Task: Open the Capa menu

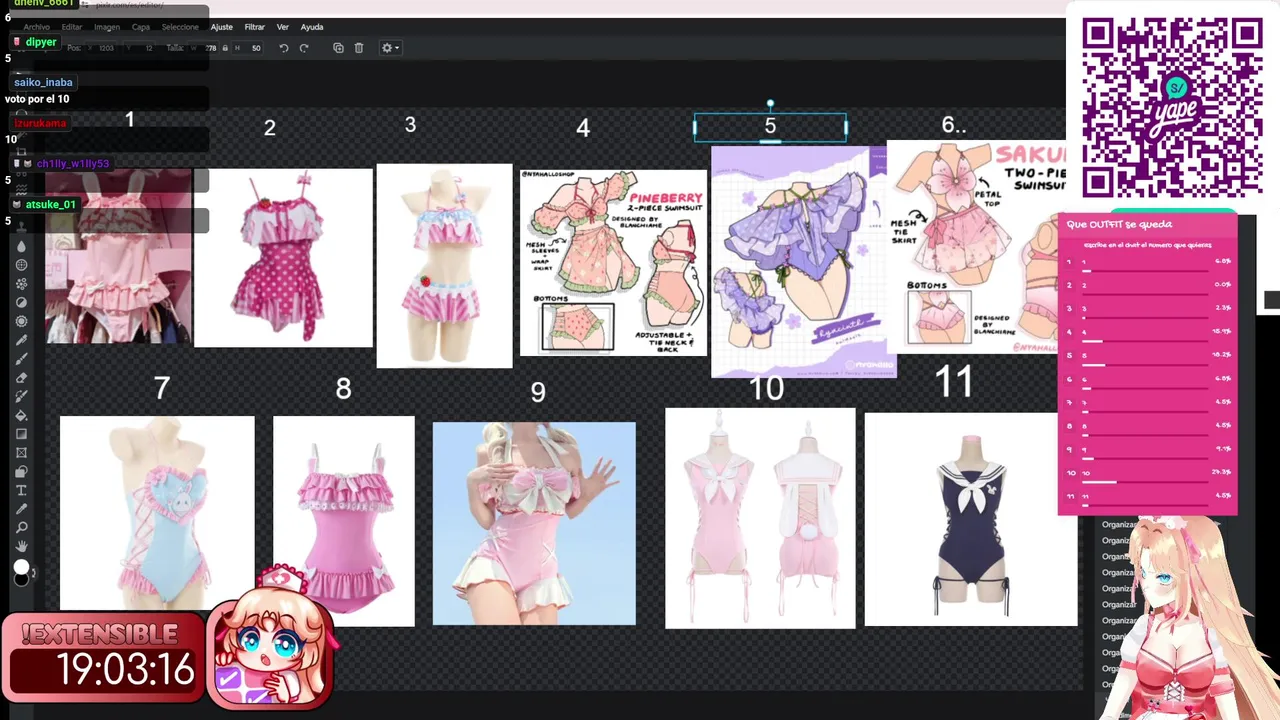Action: click(141, 27)
